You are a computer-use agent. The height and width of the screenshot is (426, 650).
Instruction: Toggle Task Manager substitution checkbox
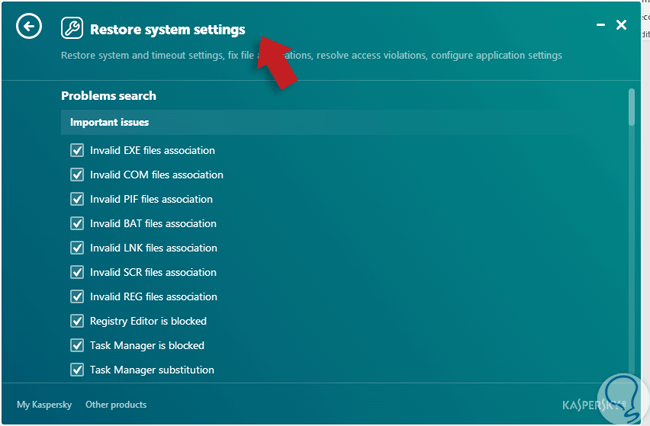click(x=77, y=370)
